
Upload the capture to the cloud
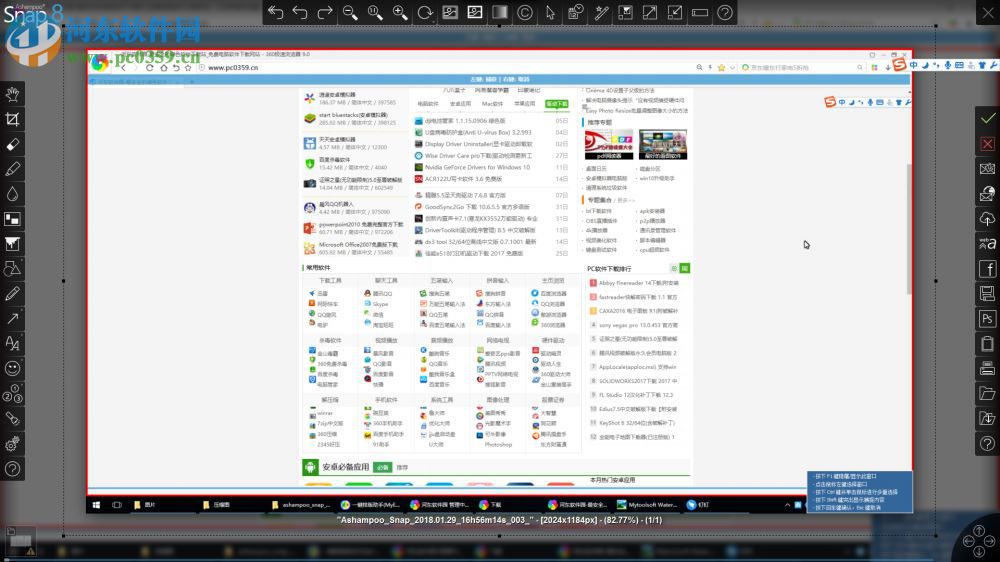point(987,219)
